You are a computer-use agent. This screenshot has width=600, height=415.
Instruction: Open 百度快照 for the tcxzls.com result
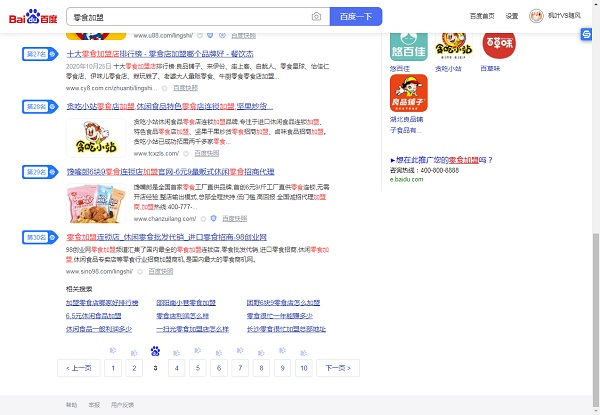pos(207,153)
